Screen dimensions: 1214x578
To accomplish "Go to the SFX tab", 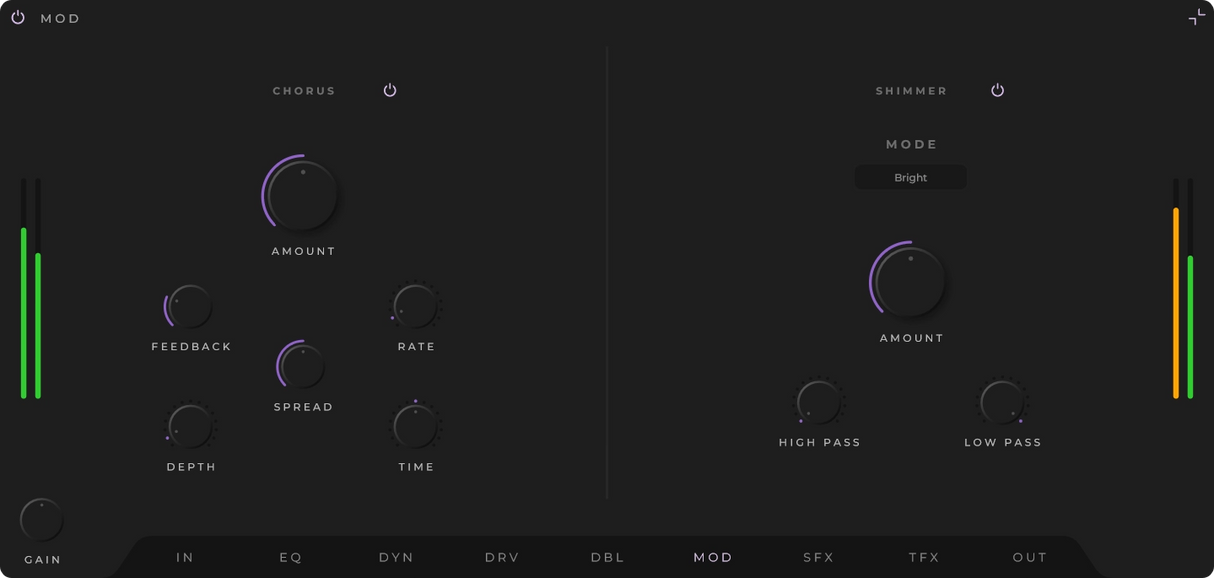I will [818, 557].
